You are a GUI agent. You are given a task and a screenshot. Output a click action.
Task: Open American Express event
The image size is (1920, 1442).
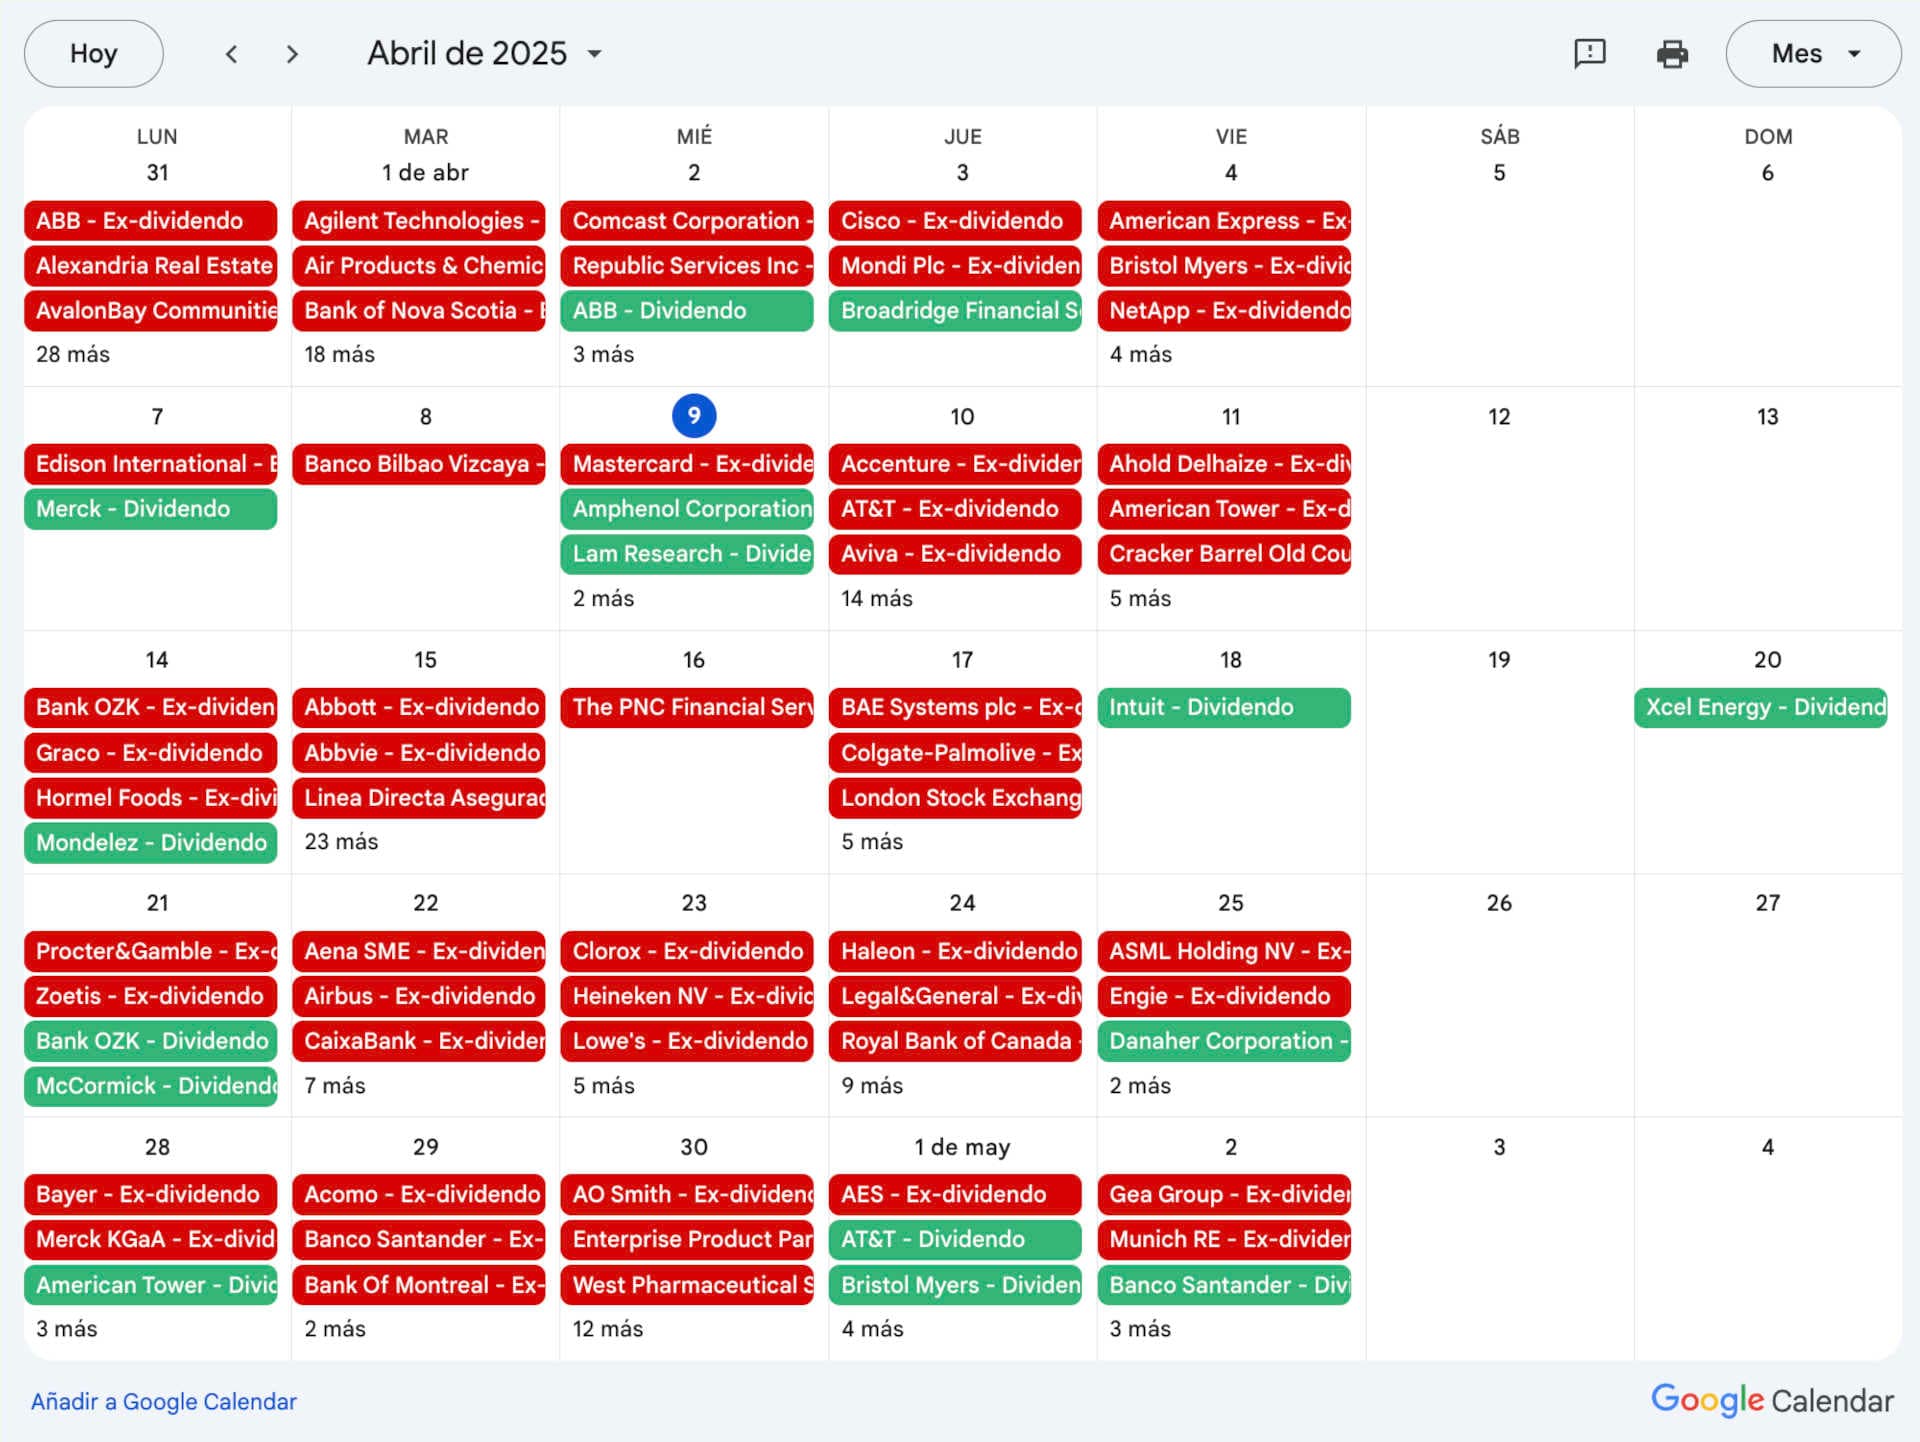pos(1224,220)
